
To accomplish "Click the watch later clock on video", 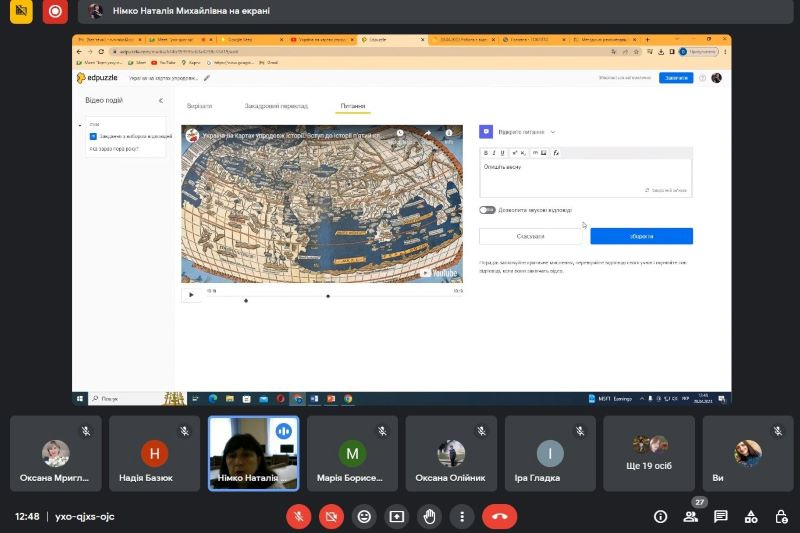I will (401, 134).
